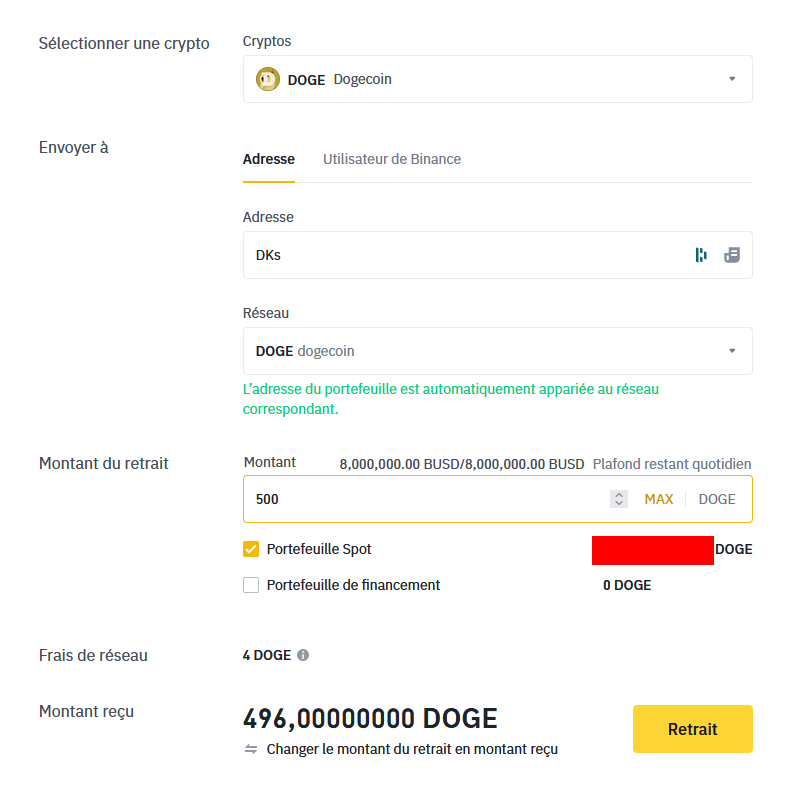Open the Cryptos dropdown arrow

[x=732, y=79]
